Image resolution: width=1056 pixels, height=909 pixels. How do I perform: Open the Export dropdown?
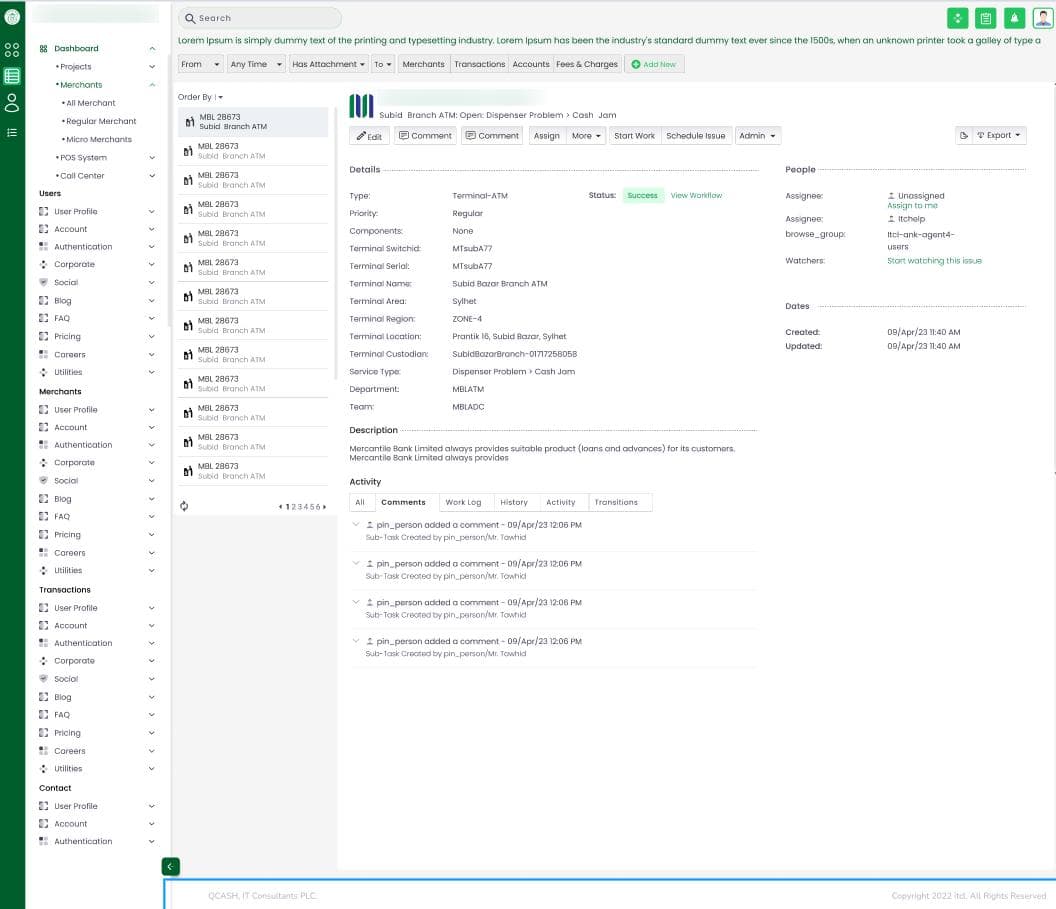999,135
